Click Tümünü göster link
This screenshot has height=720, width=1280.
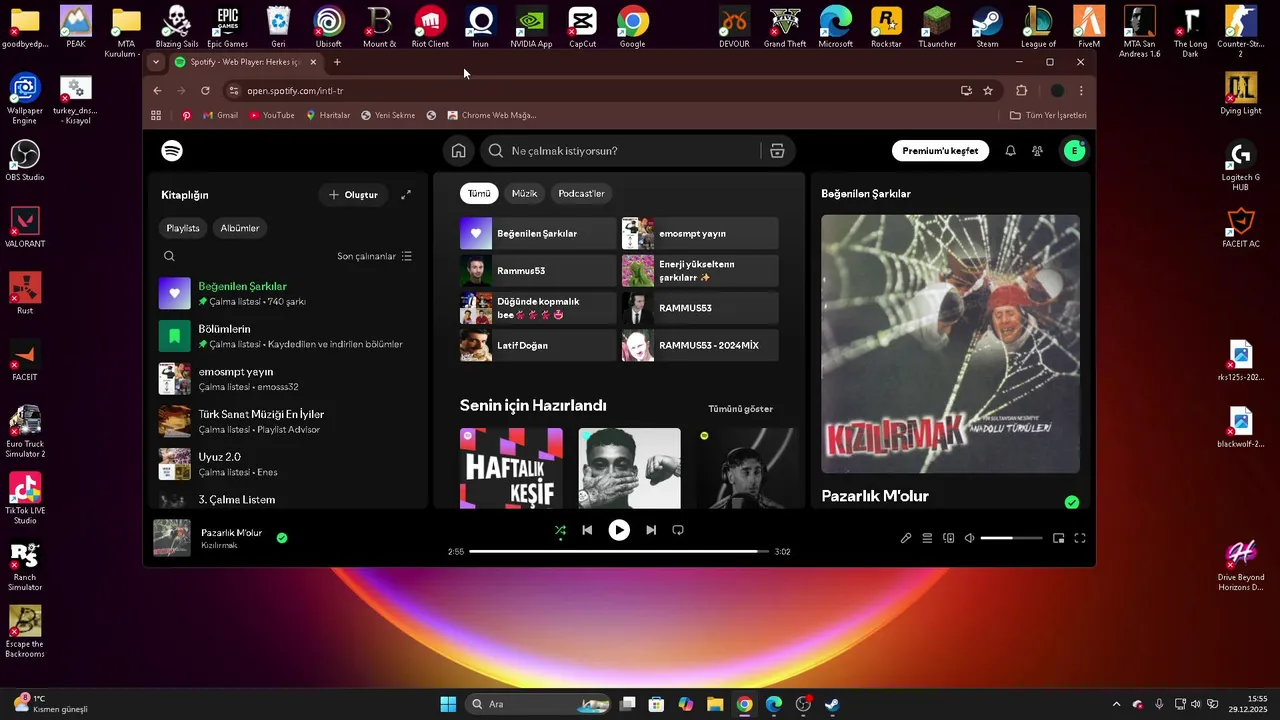740,409
